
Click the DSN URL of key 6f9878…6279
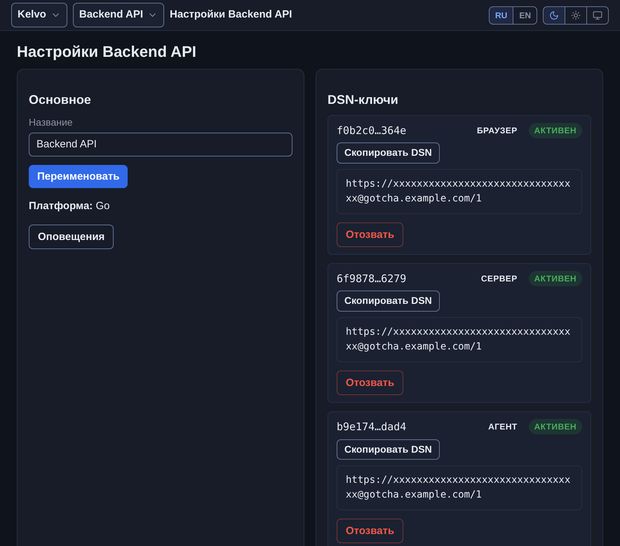point(459,339)
